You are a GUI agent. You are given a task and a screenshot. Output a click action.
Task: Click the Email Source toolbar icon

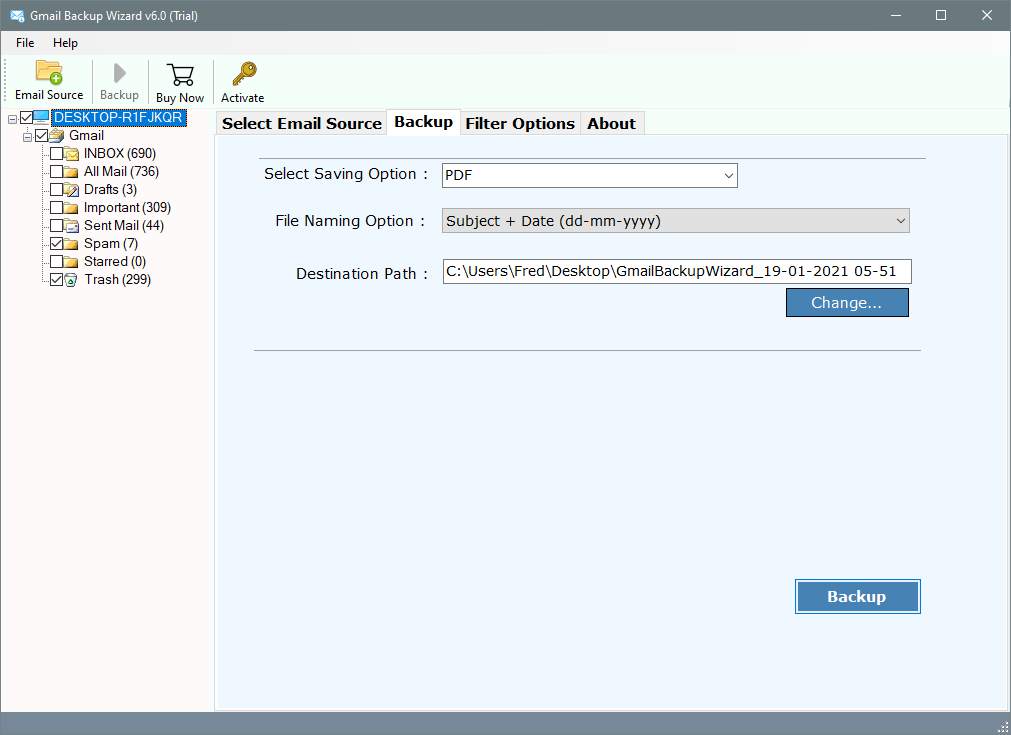[x=49, y=73]
